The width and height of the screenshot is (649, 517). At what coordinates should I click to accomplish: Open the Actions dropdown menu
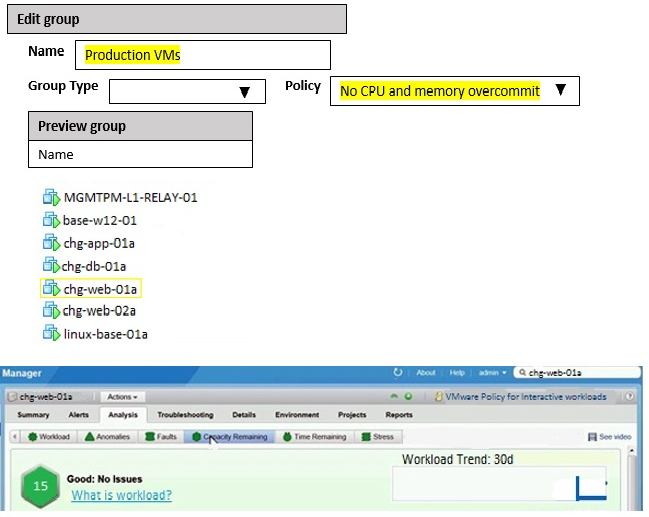(124, 397)
